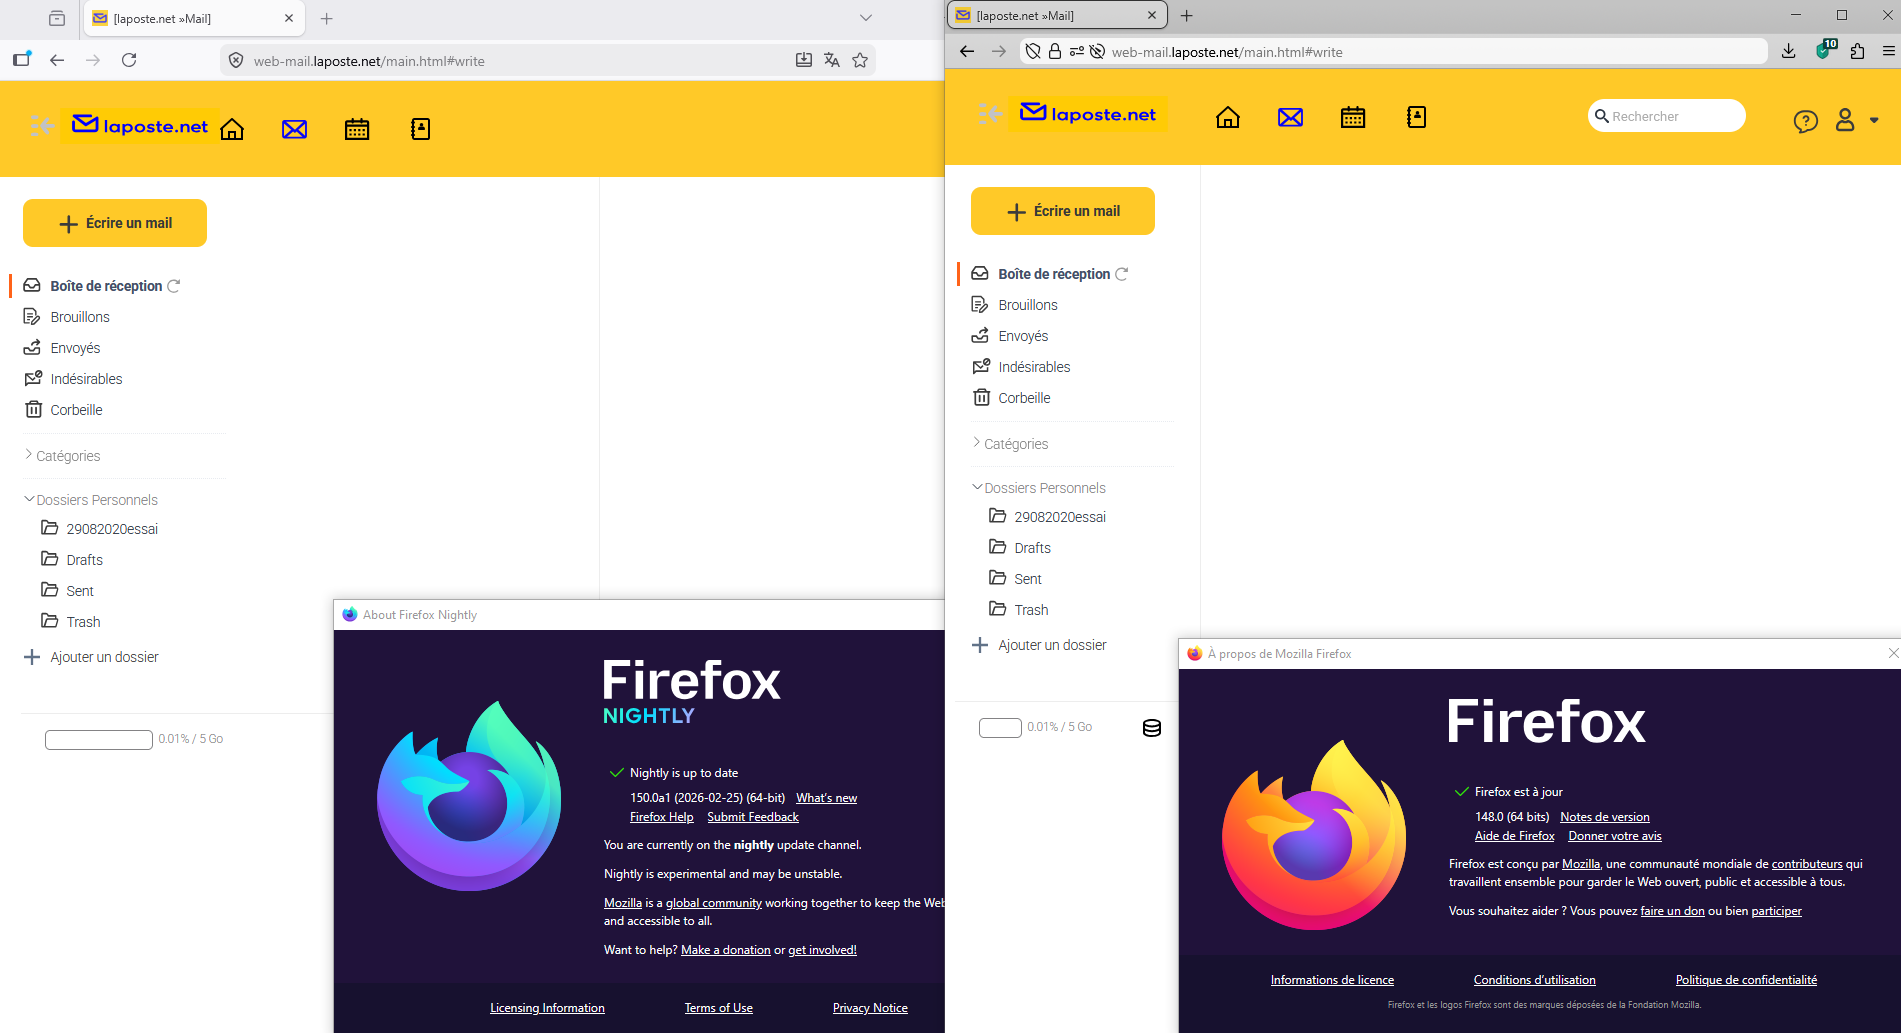Image resolution: width=1901 pixels, height=1033 pixels.
Task: Open Indésirables in the left Nightly window
Action: [86, 379]
